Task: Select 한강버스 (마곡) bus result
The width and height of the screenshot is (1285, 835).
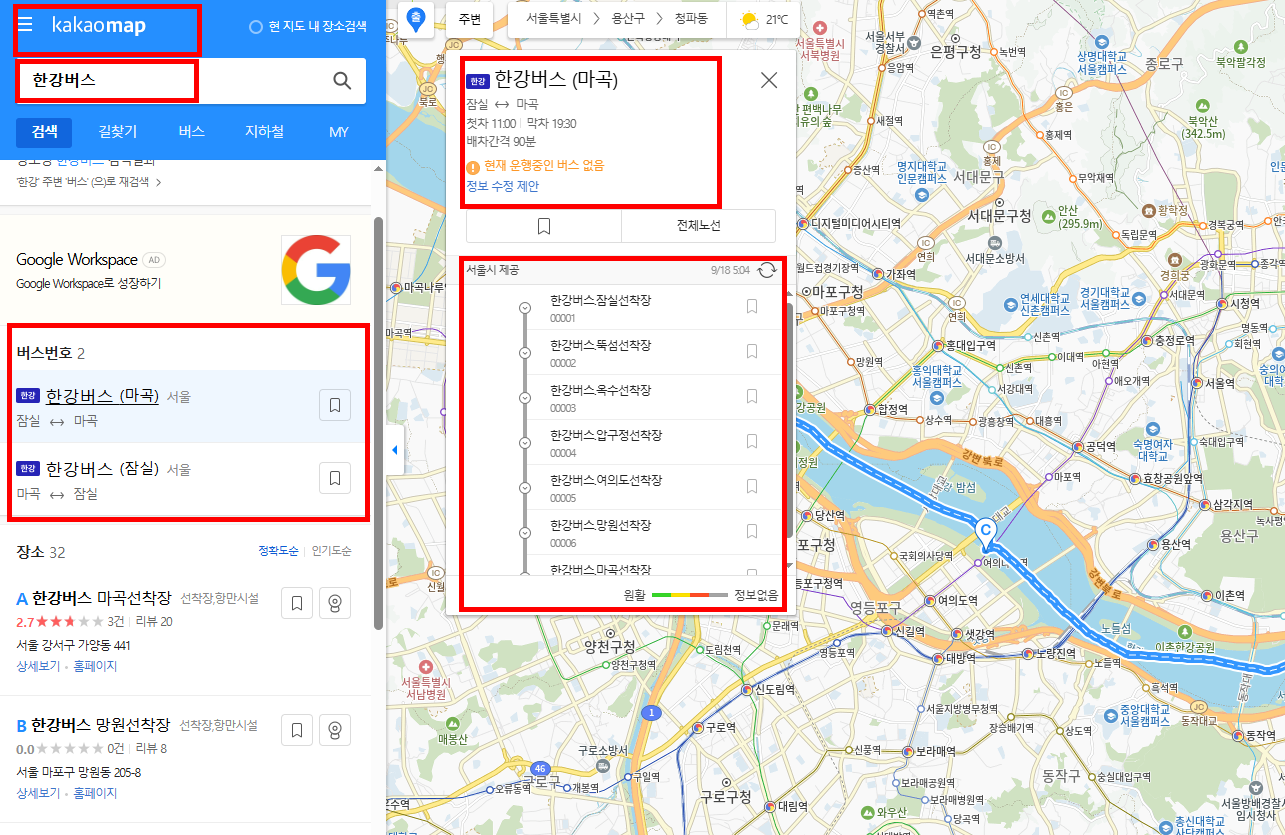Action: [x=102, y=396]
